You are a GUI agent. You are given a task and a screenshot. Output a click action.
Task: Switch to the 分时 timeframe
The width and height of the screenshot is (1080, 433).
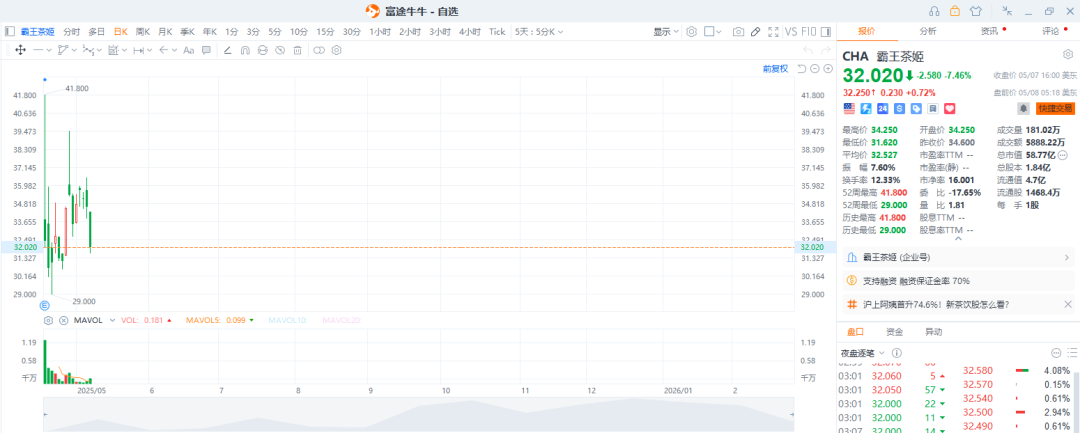point(72,32)
